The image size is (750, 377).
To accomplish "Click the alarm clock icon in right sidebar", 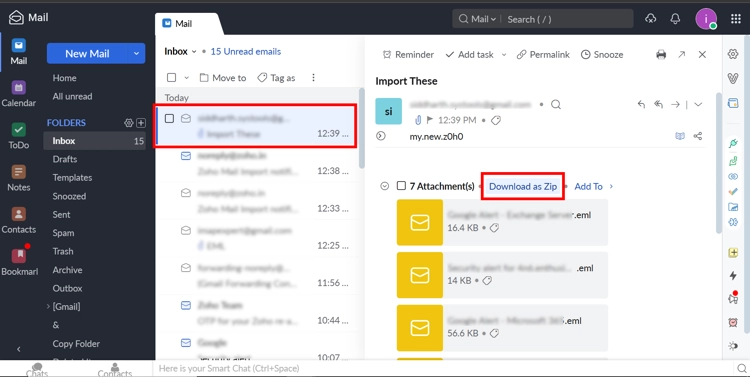I will coord(733,322).
